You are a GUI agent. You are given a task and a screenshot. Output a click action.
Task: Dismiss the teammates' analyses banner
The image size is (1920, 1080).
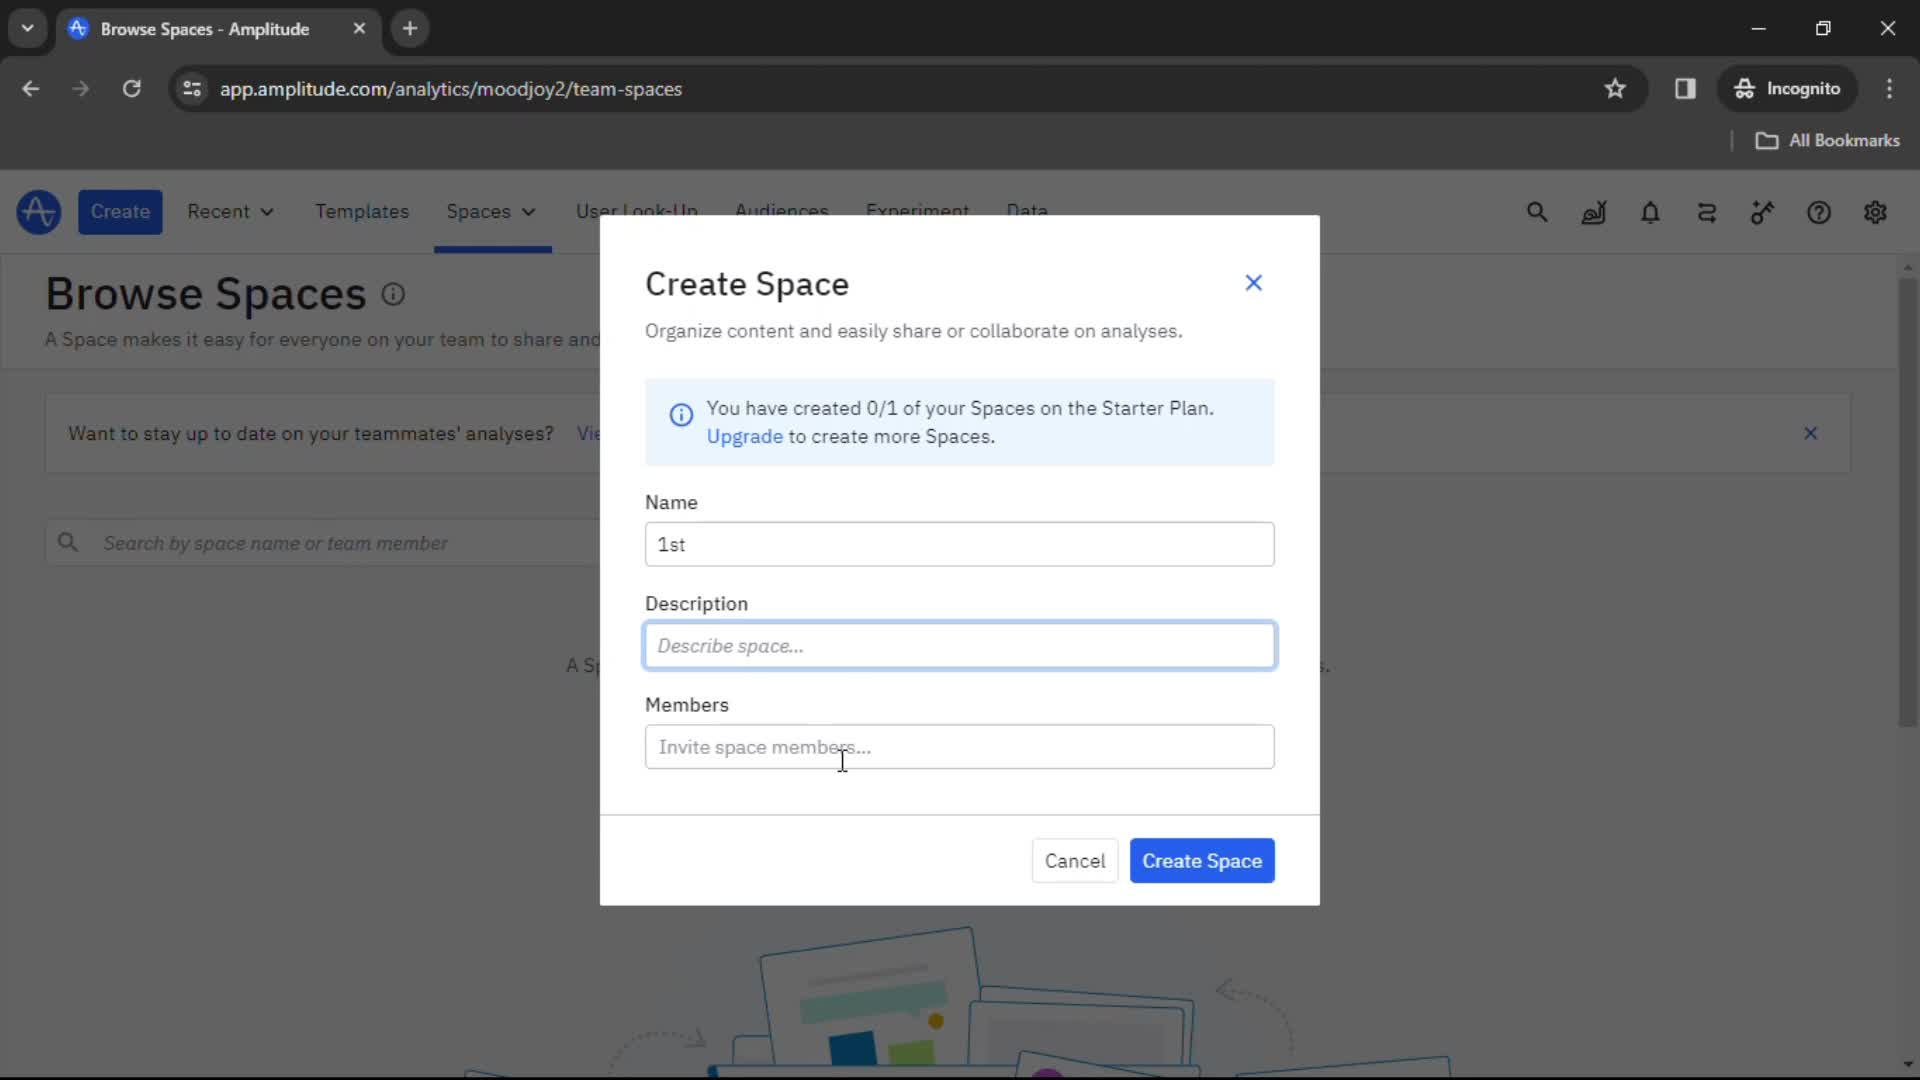[1810, 433]
